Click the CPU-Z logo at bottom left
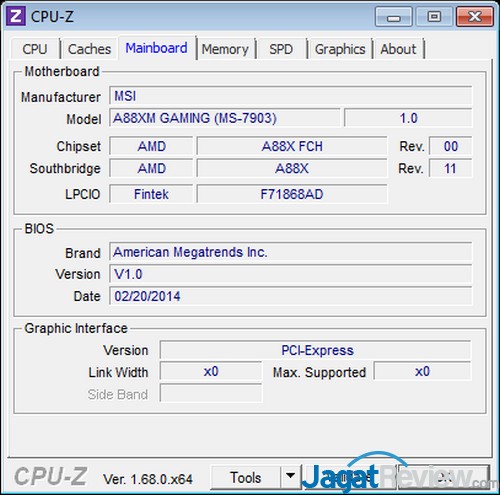This screenshot has width=500, height=495. (x=51, y=476)
